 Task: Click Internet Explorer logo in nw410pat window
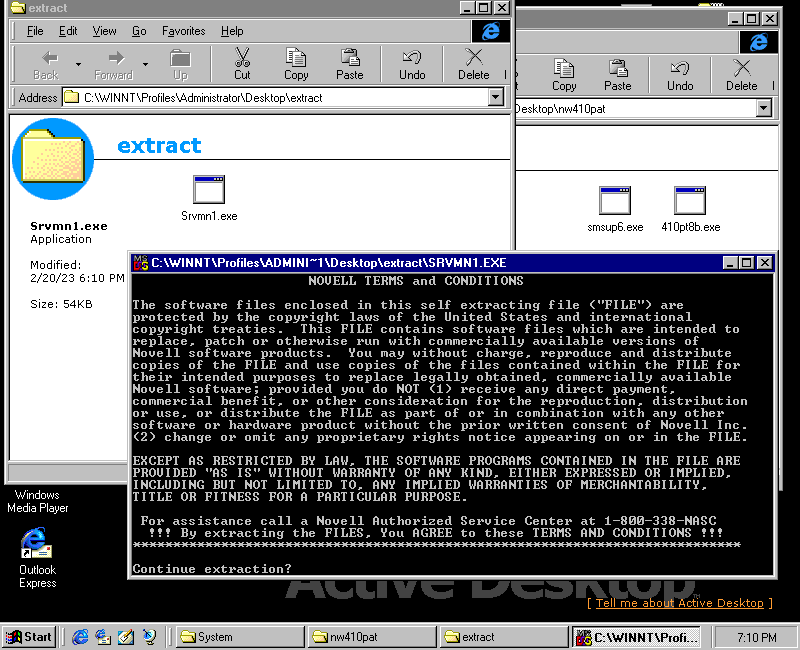coord(759,42)
